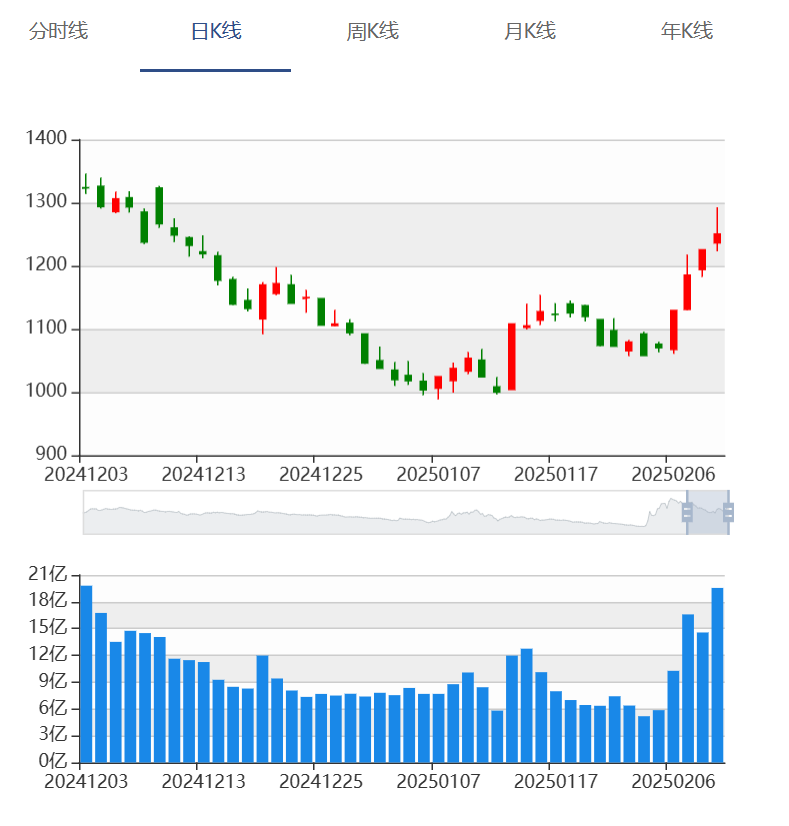Click the large red candlestick spanning 1000 to 1100
This screenshot has width=789, height=826.
[x=512, y=357]
